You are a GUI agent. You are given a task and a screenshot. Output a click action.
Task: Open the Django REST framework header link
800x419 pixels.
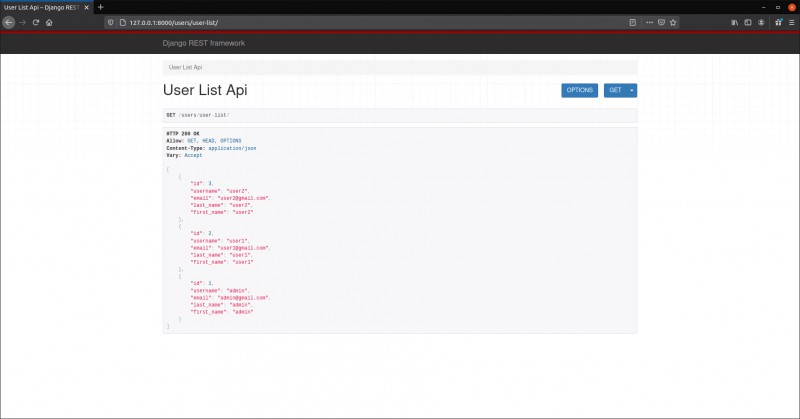coord(204,43)
